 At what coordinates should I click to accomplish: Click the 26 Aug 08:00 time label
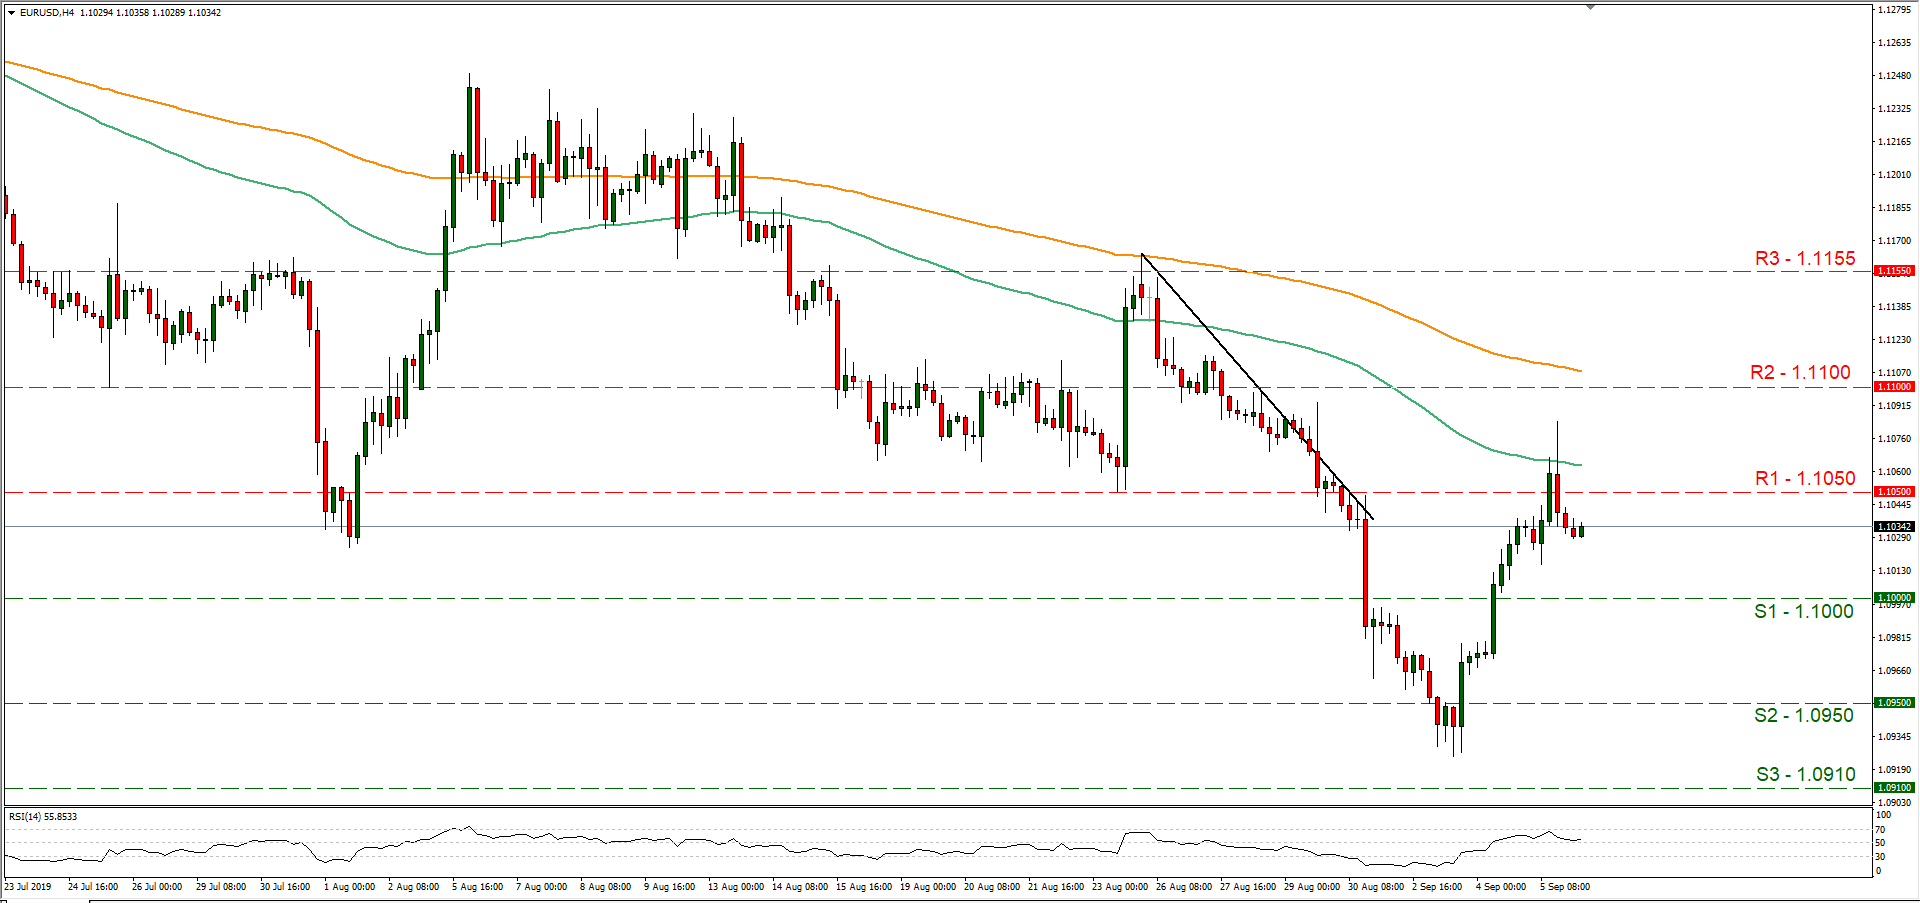pos(1183,887)
